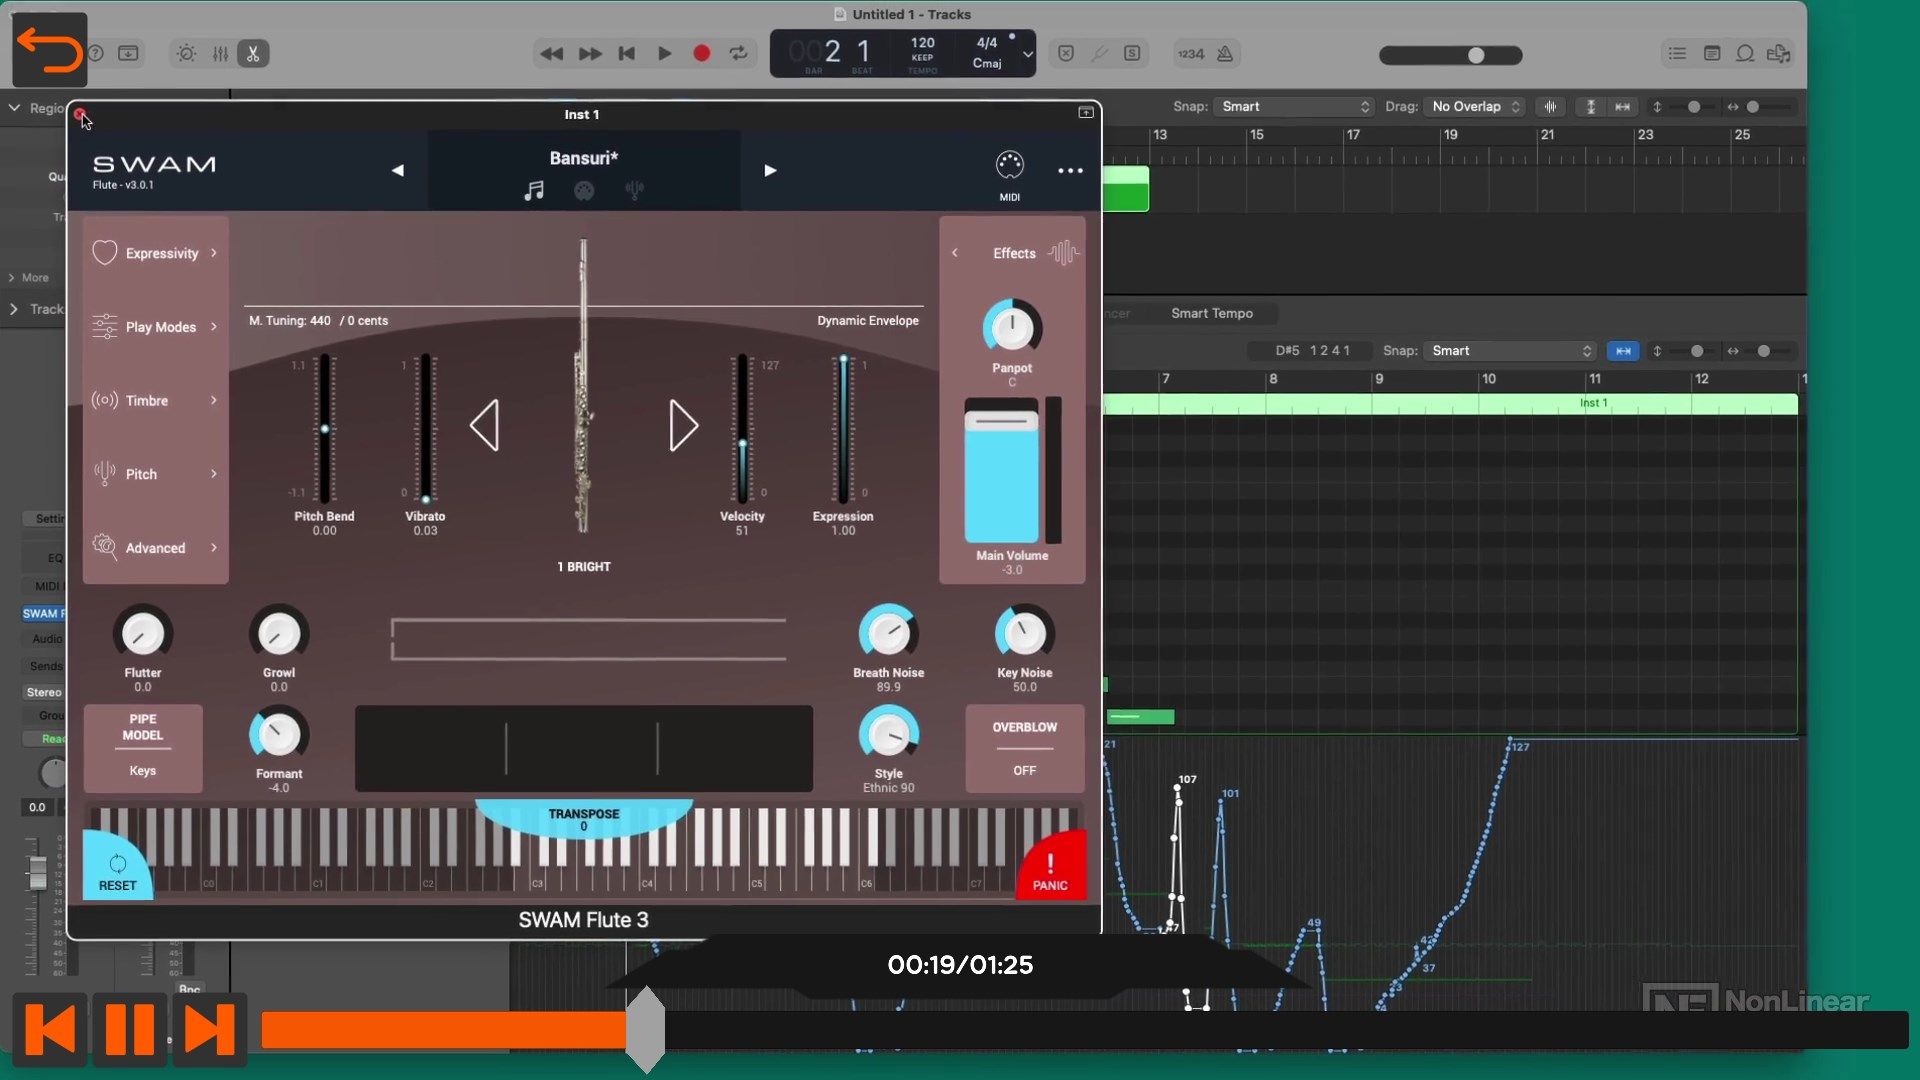Click the TRANSPOSE label on keyboard
Image resolution: width=1920 pixels, height=1080 pixels.
(584, 814)
